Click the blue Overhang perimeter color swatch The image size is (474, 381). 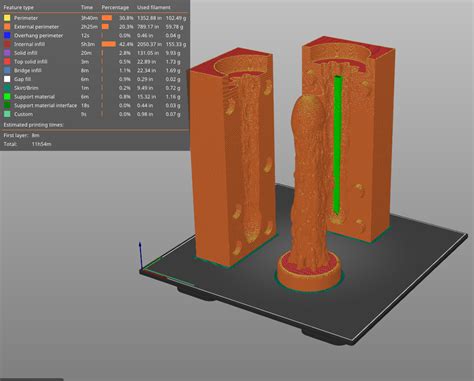[x=7, y=35]
